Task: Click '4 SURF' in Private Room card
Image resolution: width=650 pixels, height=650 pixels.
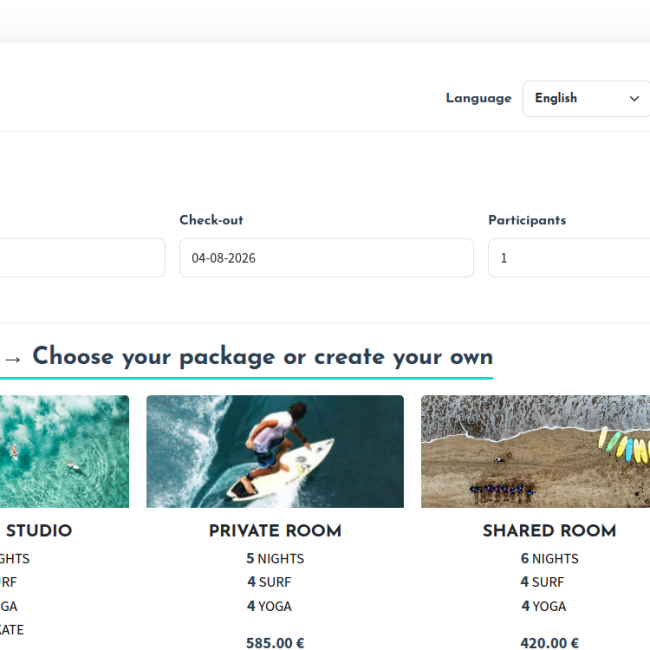Action: point(269,582)
